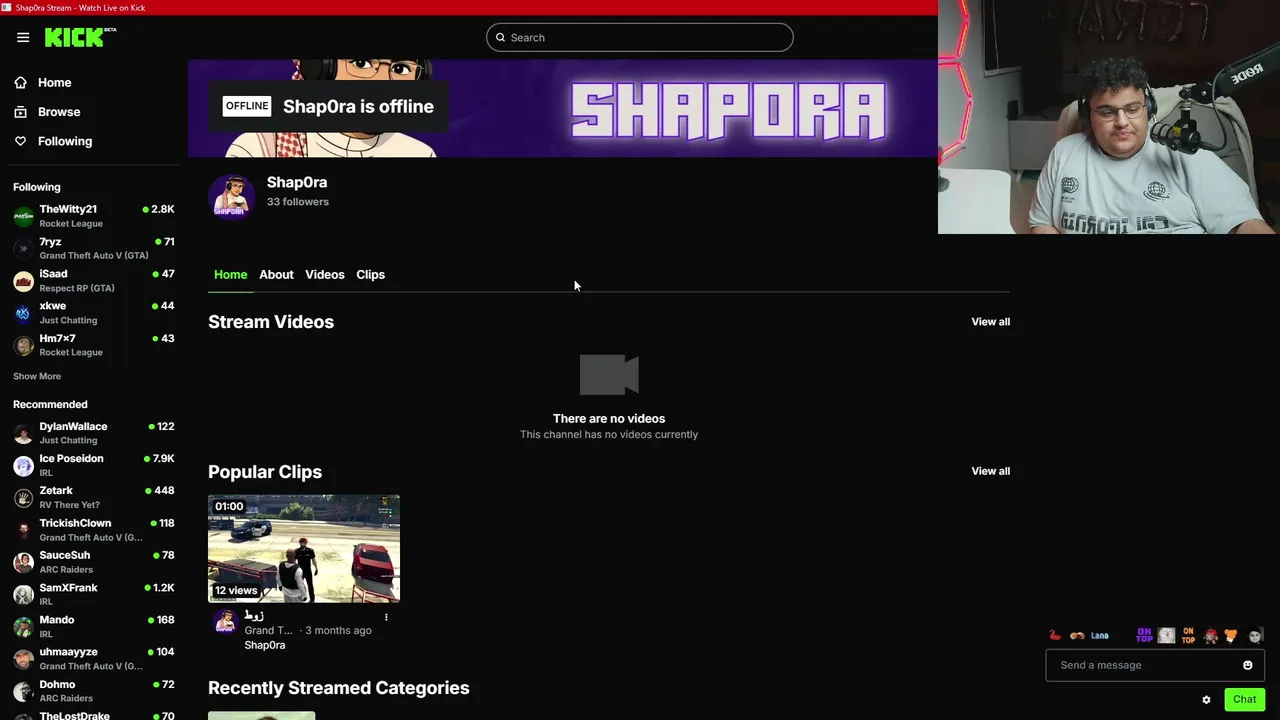Switch to the Videos tab
The image size is (1280, 720).
click(324, 275)
